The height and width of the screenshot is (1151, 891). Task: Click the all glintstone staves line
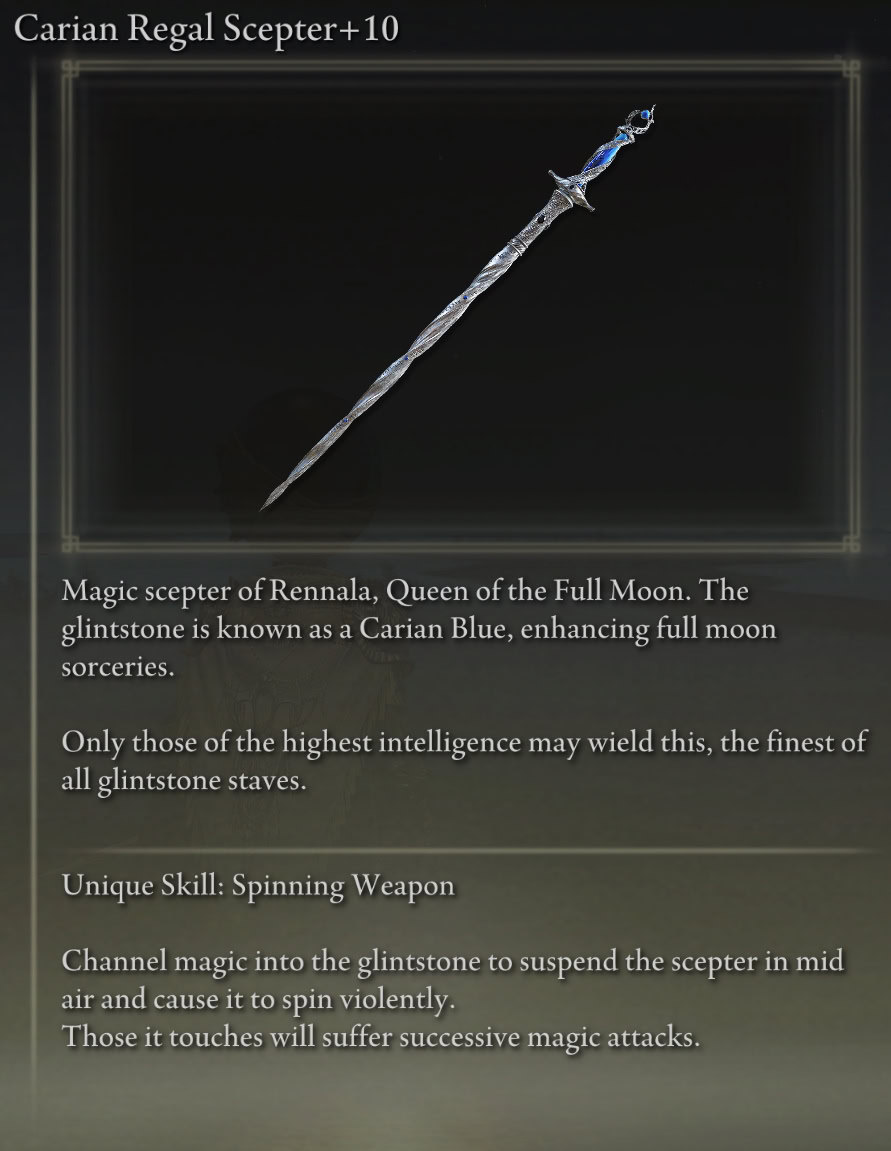pyautogui.click(x=183, y=780)
